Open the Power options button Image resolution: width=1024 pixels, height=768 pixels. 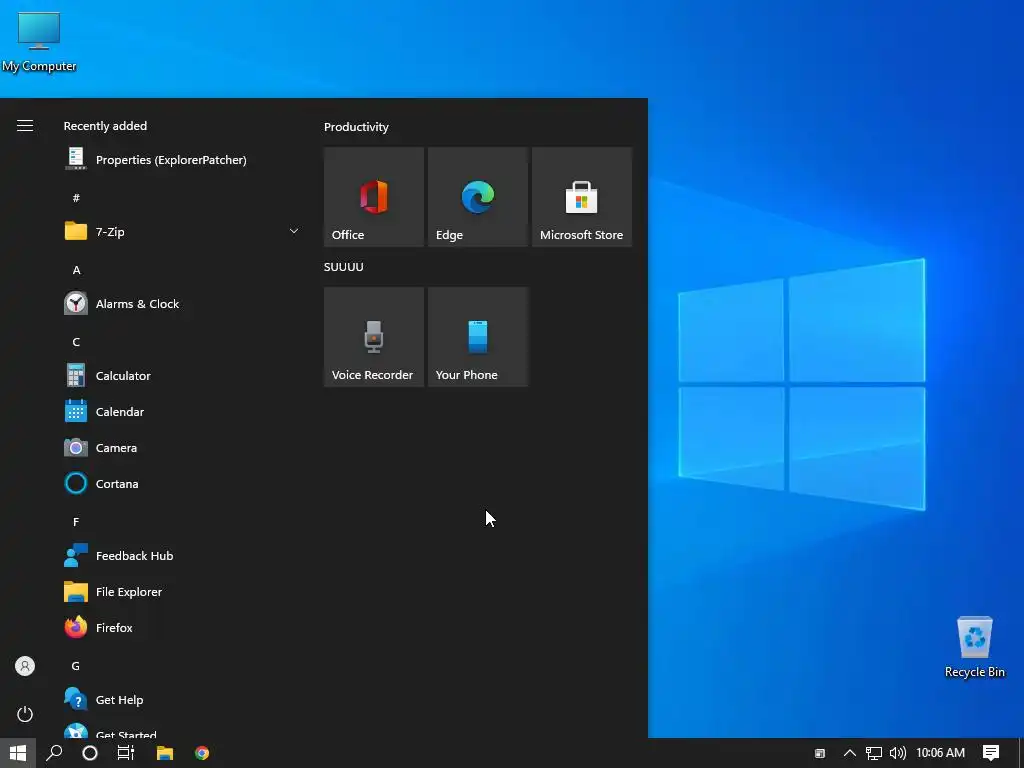point(25,714)
